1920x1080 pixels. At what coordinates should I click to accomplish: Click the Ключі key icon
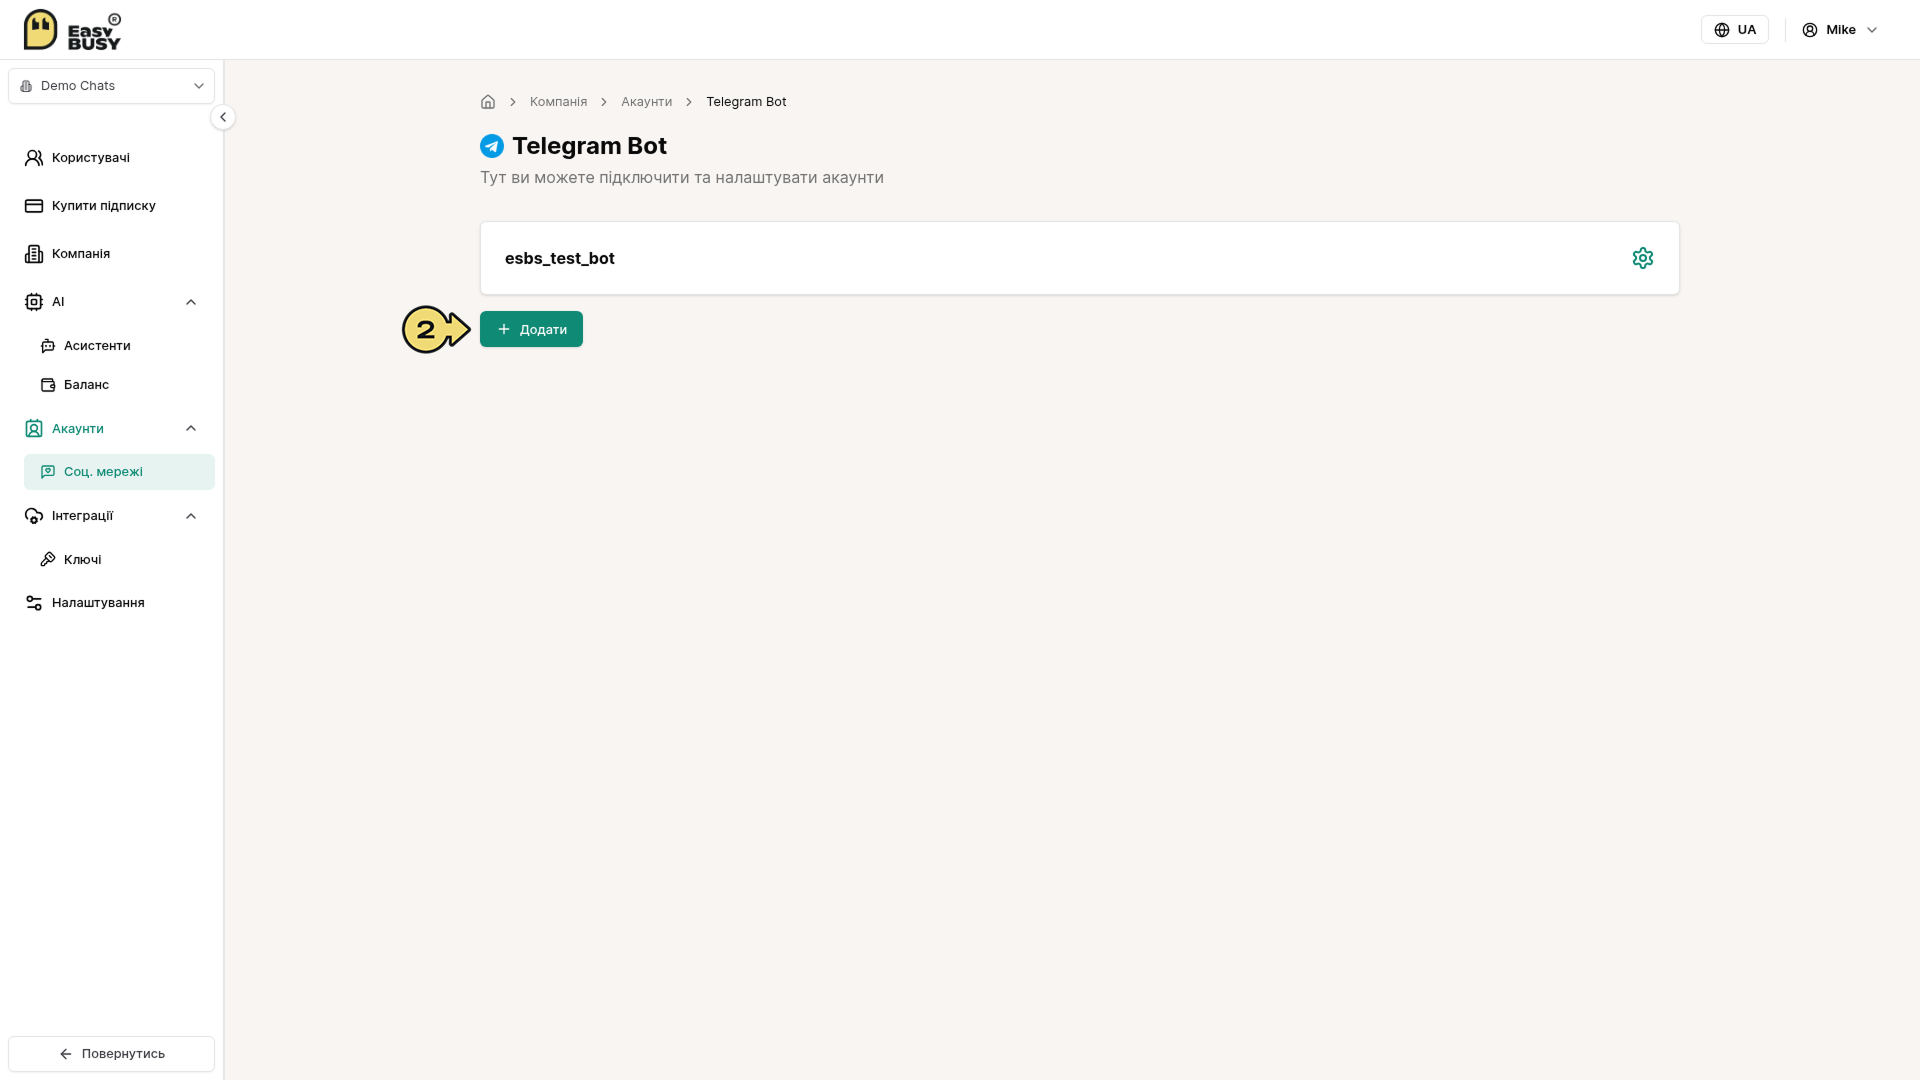[x=48, y=560]
